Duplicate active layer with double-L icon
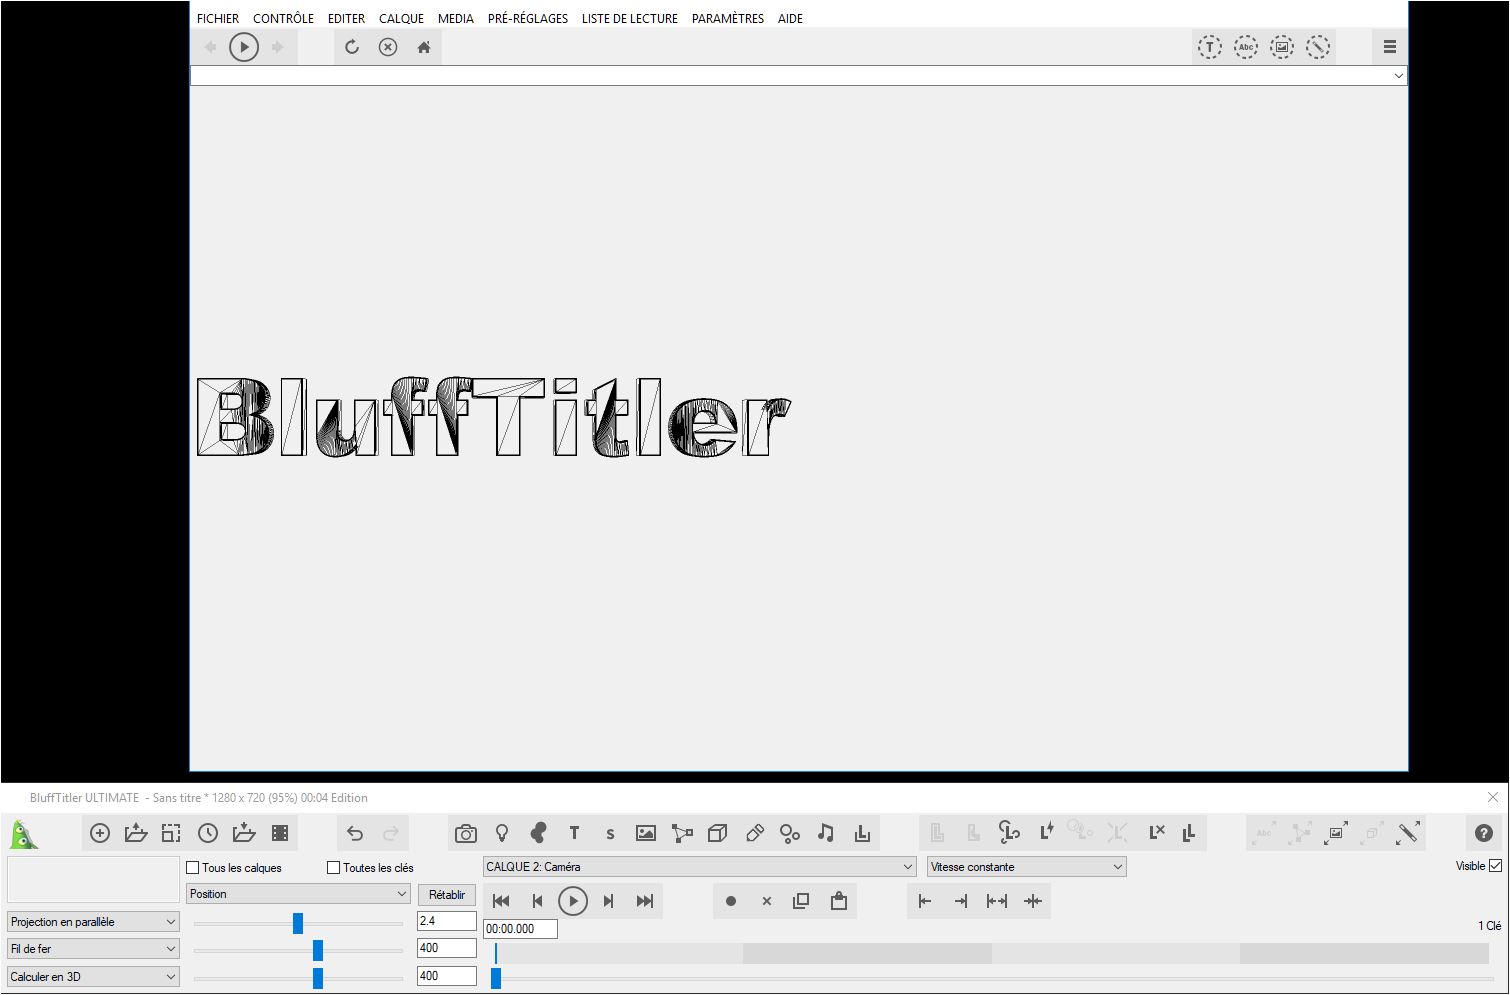Viewport: 1510px width, 995px height. click(x=1189, y=832)
